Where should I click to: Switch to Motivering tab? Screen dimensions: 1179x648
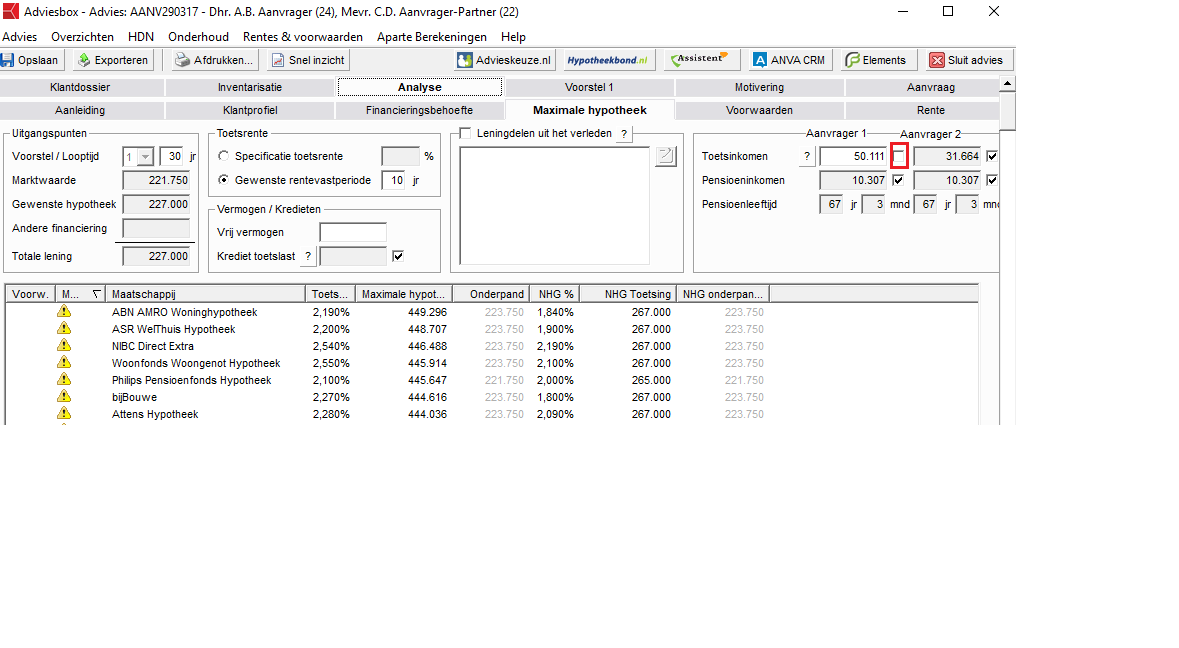(759, 87)
